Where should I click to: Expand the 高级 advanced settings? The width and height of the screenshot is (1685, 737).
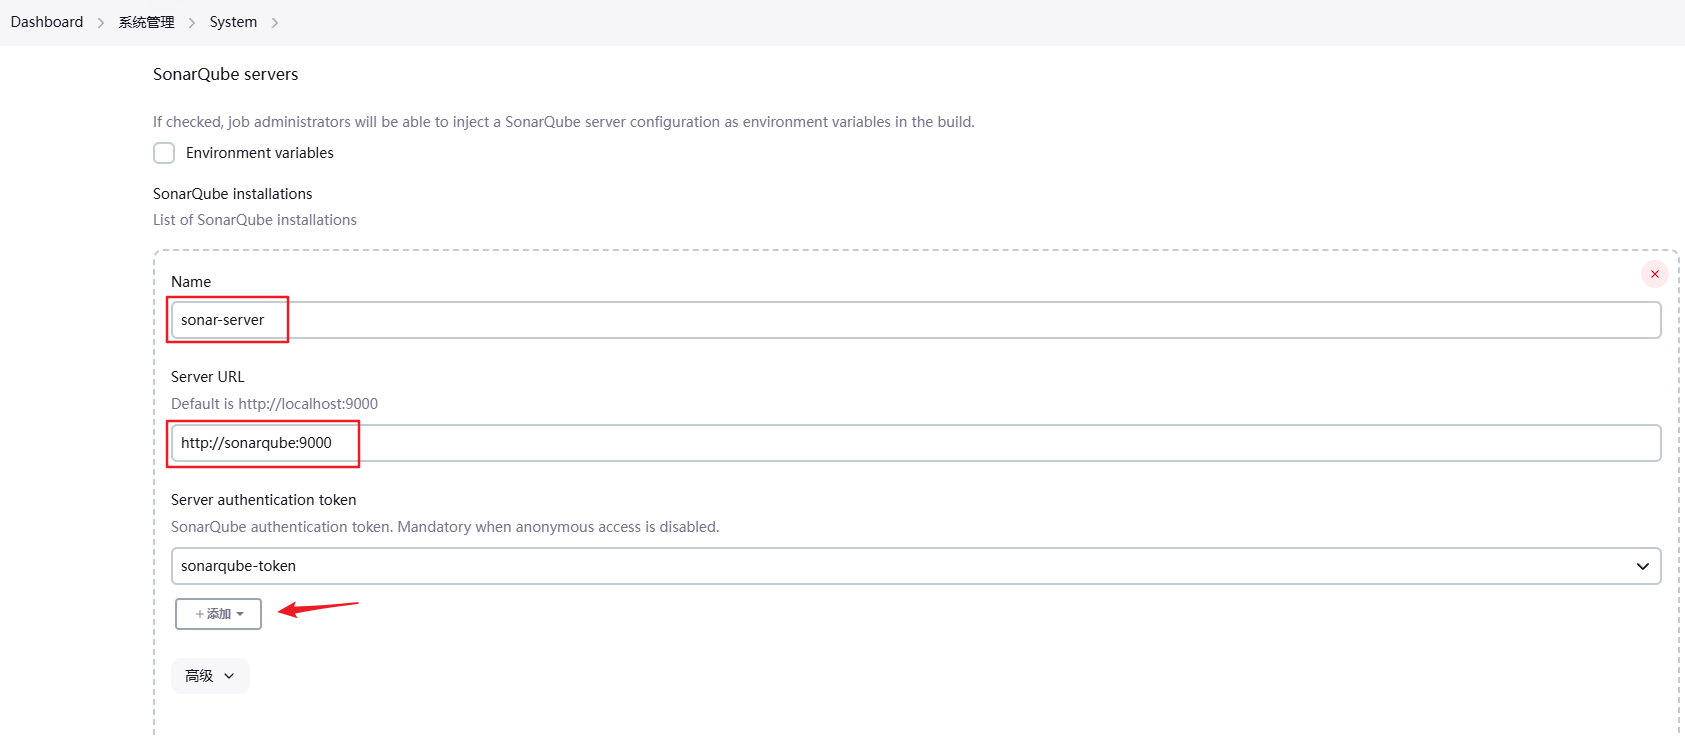[210, 676]
